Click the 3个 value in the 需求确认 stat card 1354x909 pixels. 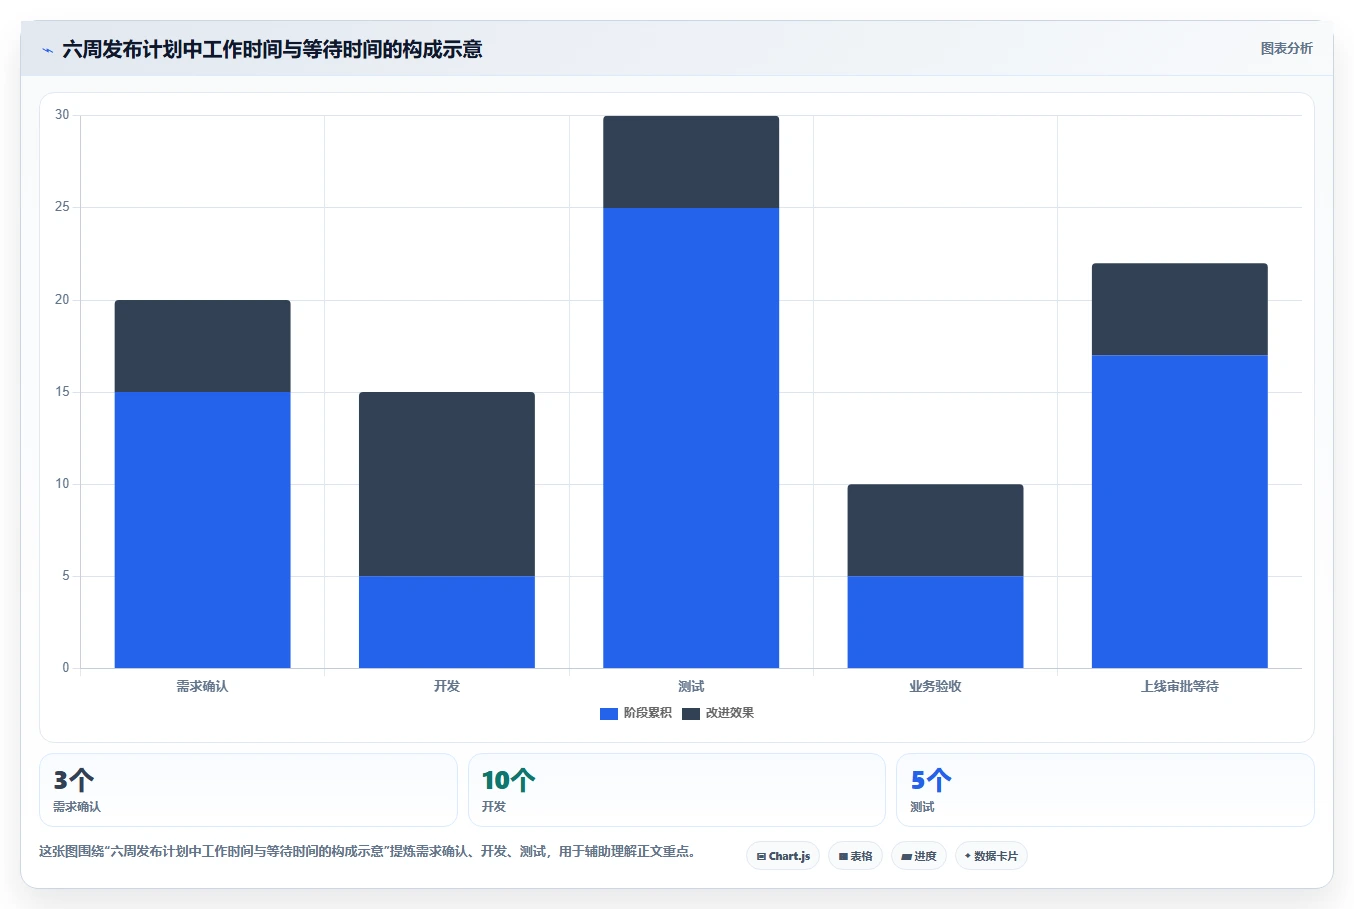tap(74, 780)
